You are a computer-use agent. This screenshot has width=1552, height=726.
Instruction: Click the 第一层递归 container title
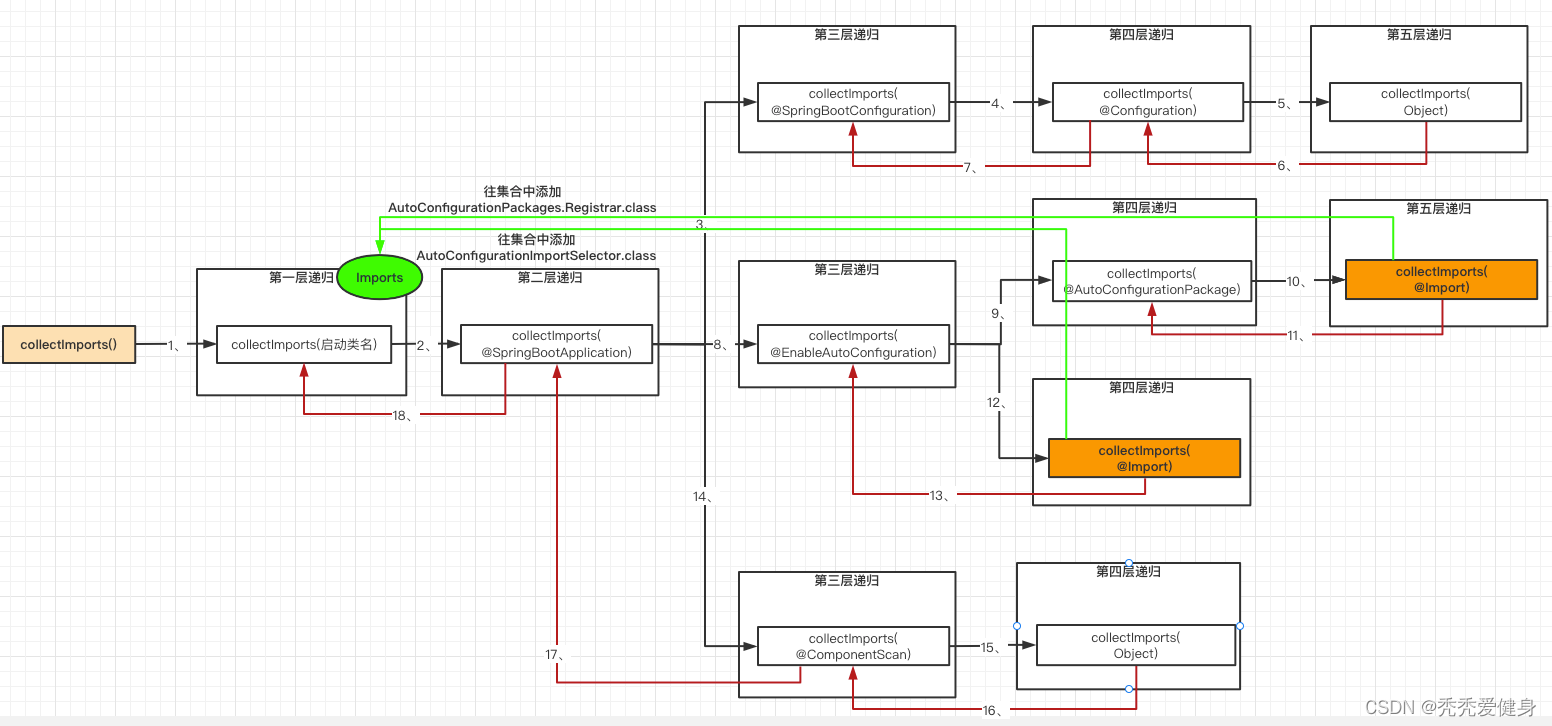click(301, 278)
